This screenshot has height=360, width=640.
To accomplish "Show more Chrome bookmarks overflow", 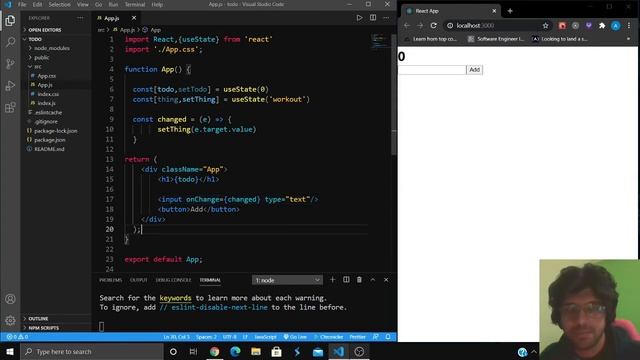I will [x=628, y=39].
